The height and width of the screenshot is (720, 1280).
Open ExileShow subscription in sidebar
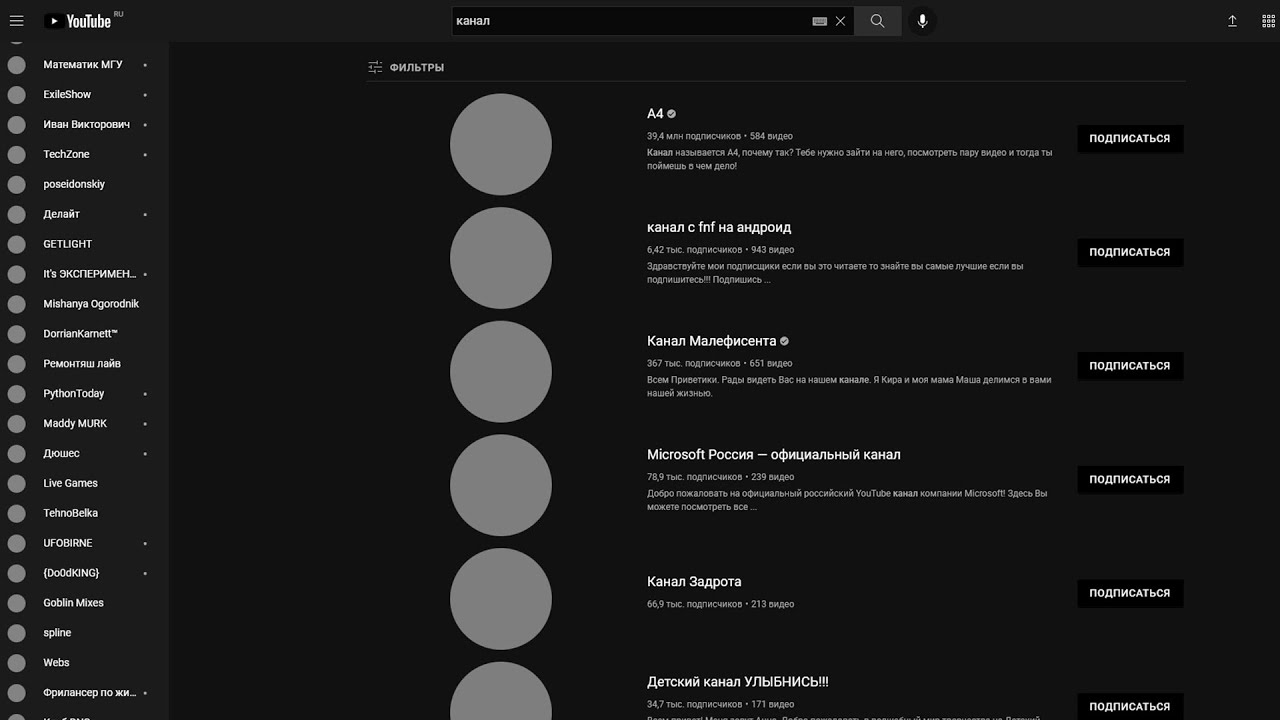[x=84, y=95]
